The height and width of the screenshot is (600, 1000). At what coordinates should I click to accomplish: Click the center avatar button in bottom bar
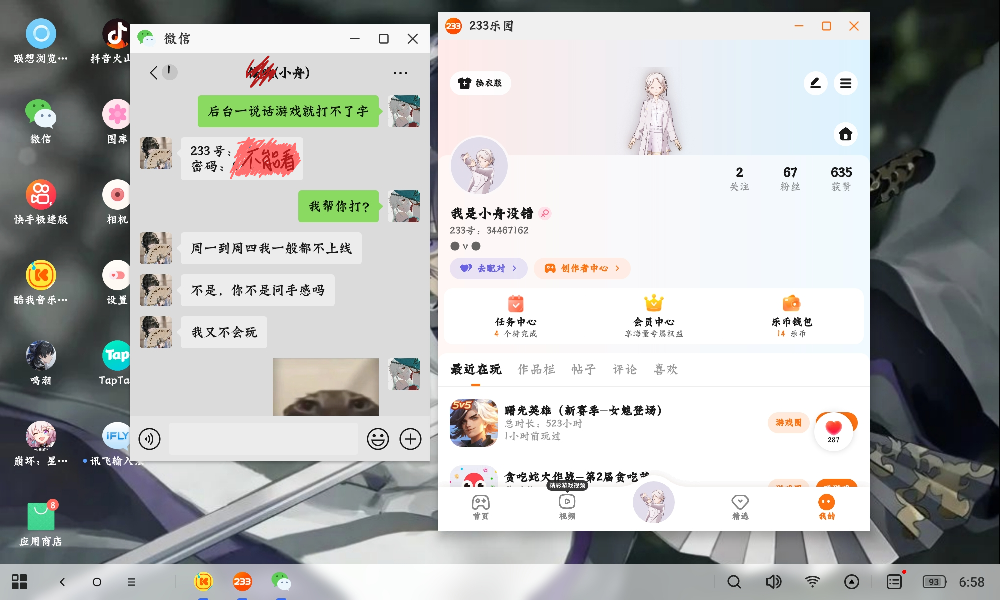(654, 502)
